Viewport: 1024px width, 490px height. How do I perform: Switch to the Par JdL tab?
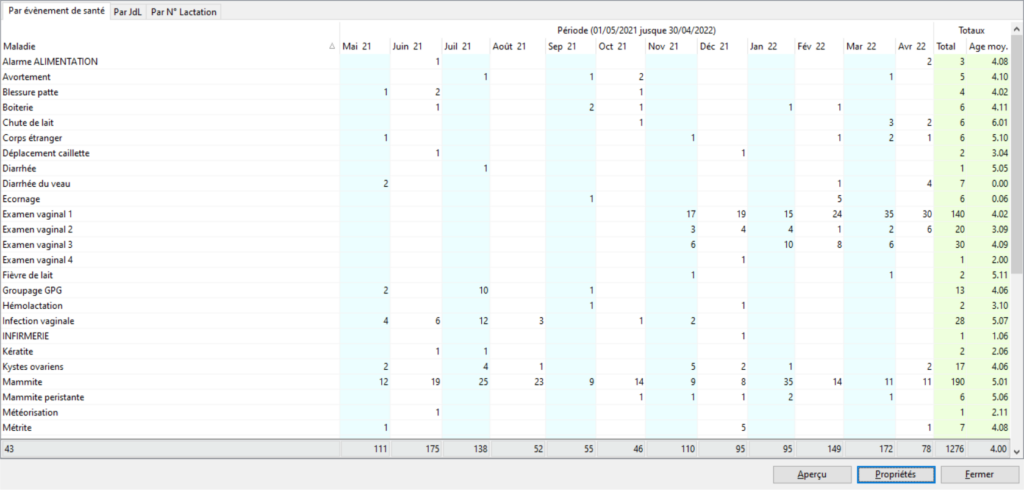[x=128, y=11]
